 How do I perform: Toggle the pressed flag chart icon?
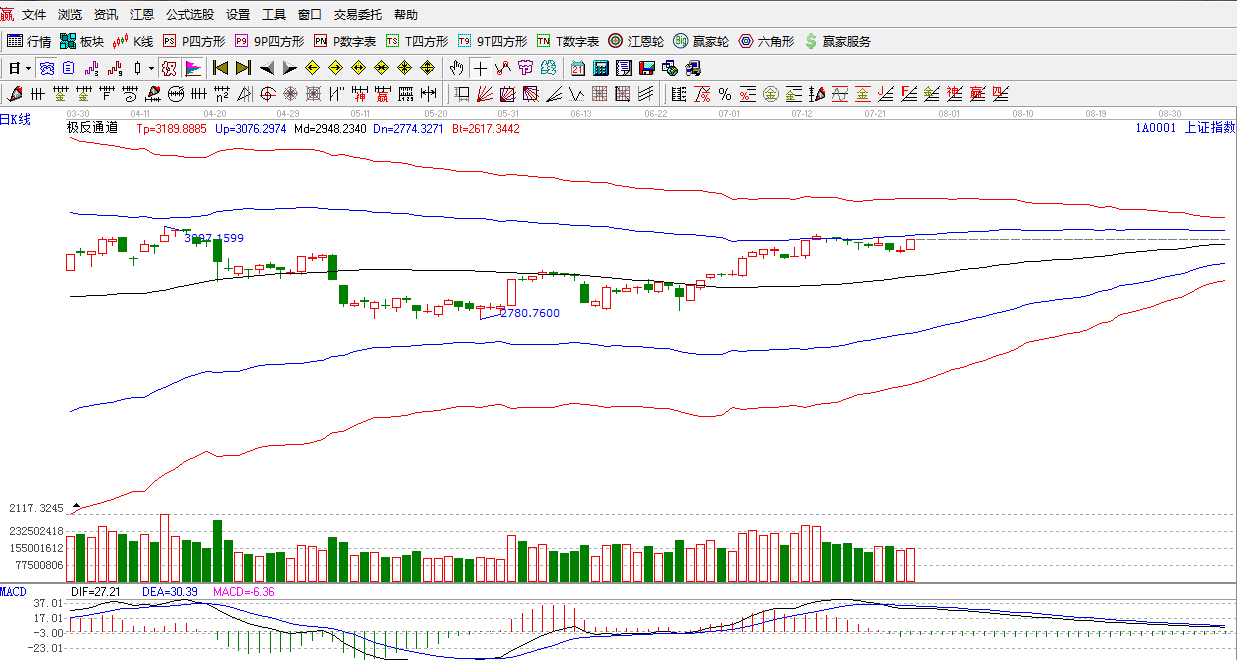pyautogui.click(x=193, y=68)
